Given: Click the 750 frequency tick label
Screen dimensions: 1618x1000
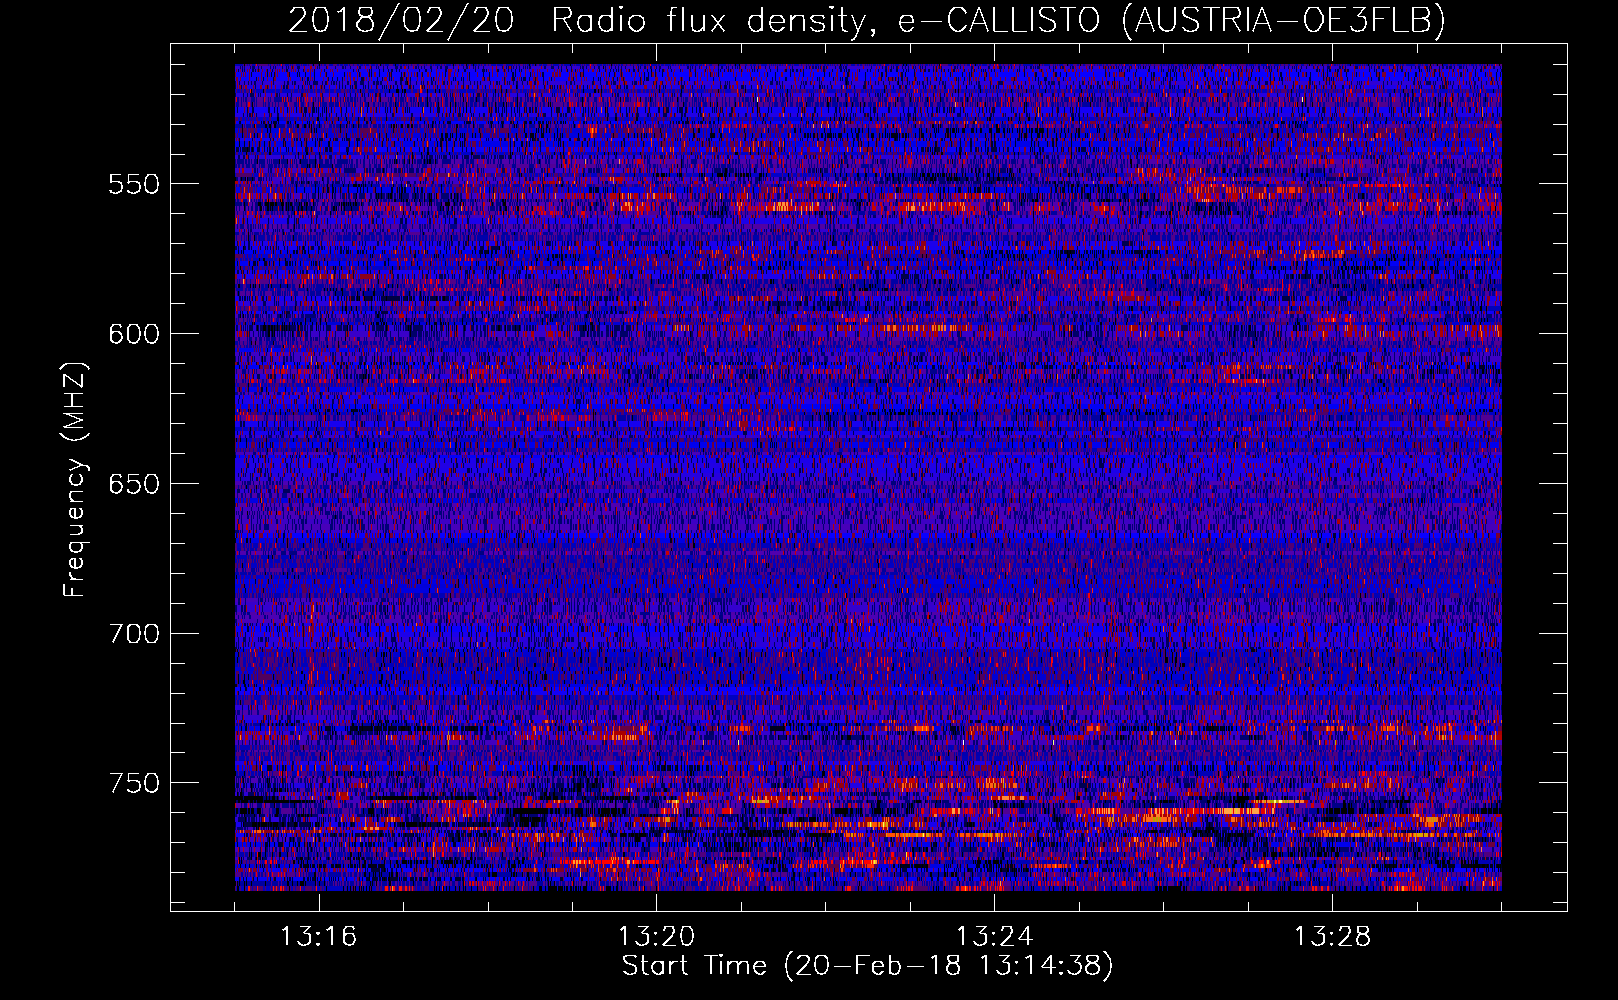Looking at the screenshot, I should point(133,783).
